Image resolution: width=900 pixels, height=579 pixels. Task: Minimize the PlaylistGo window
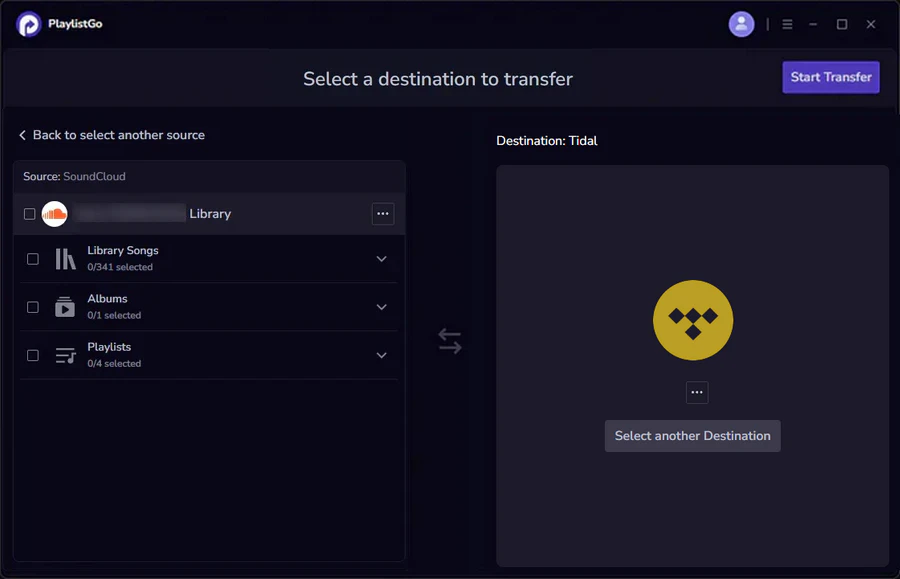(813, 24)
